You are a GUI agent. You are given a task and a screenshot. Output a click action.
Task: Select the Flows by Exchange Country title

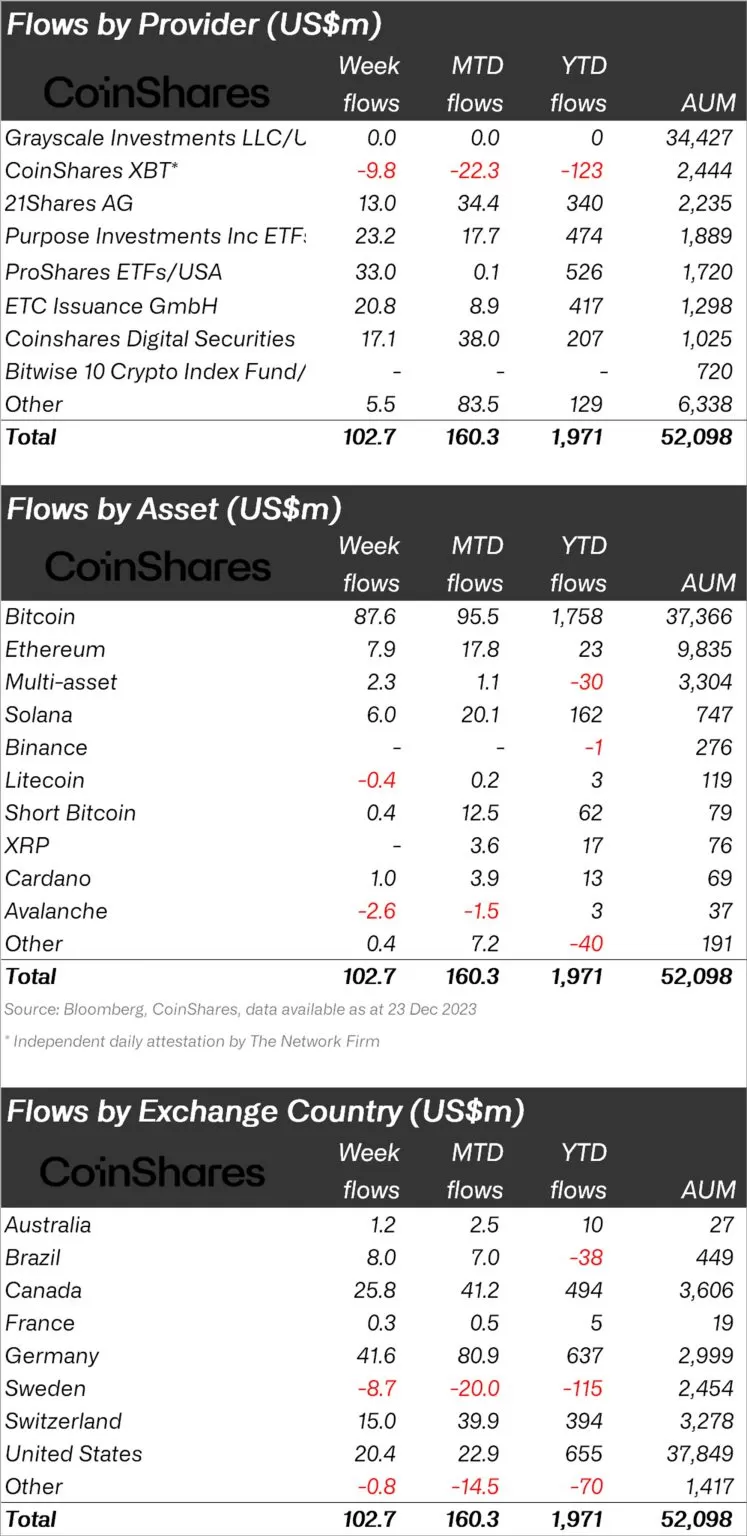pyautogui.click(x=266, y=1110)
